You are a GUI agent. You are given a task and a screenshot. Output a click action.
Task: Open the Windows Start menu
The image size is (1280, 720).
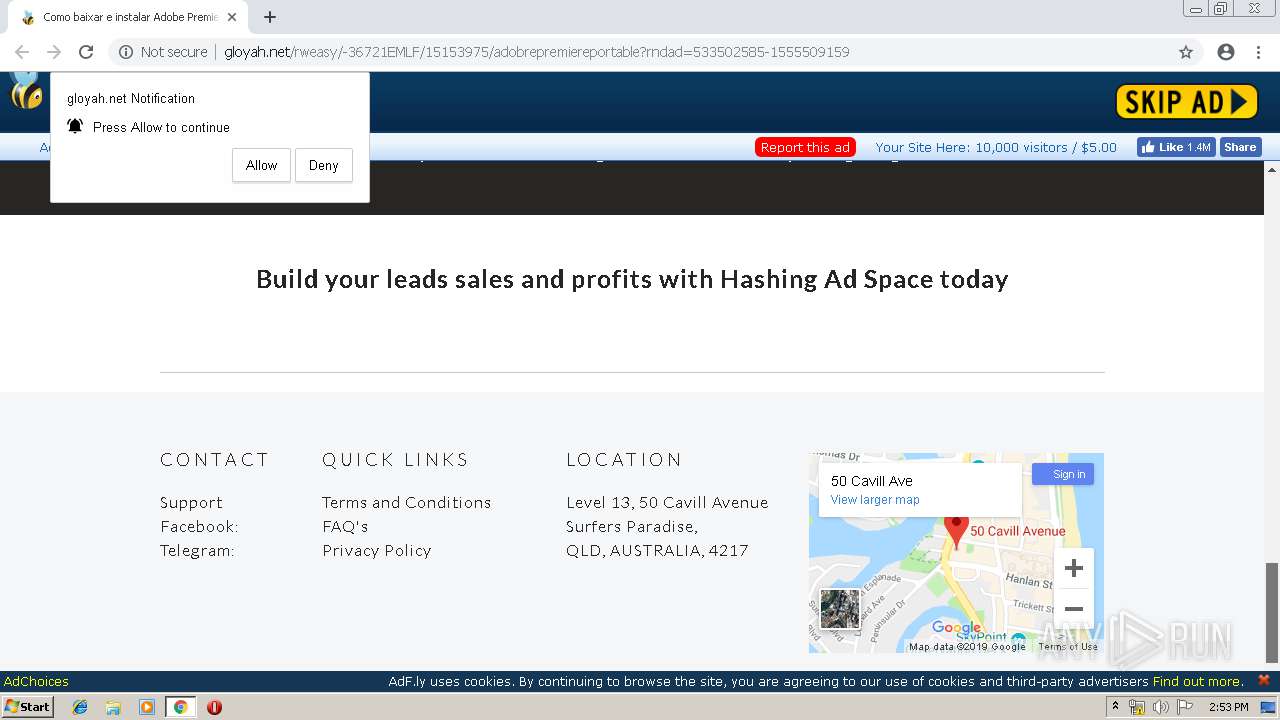27,706
